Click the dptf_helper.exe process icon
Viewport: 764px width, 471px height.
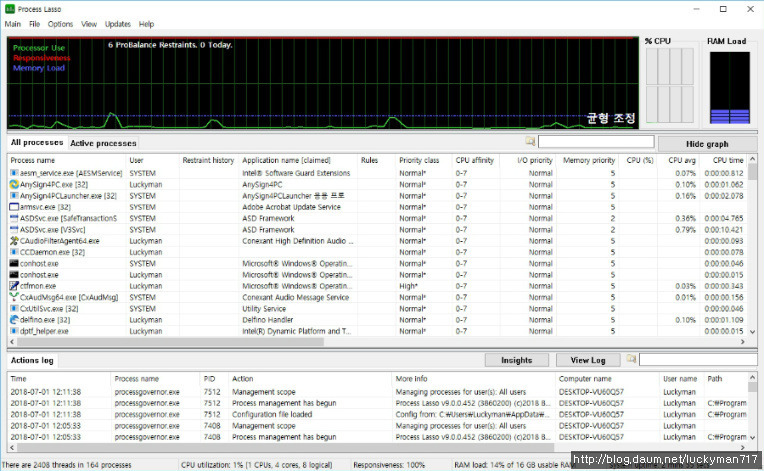[14, 331]
